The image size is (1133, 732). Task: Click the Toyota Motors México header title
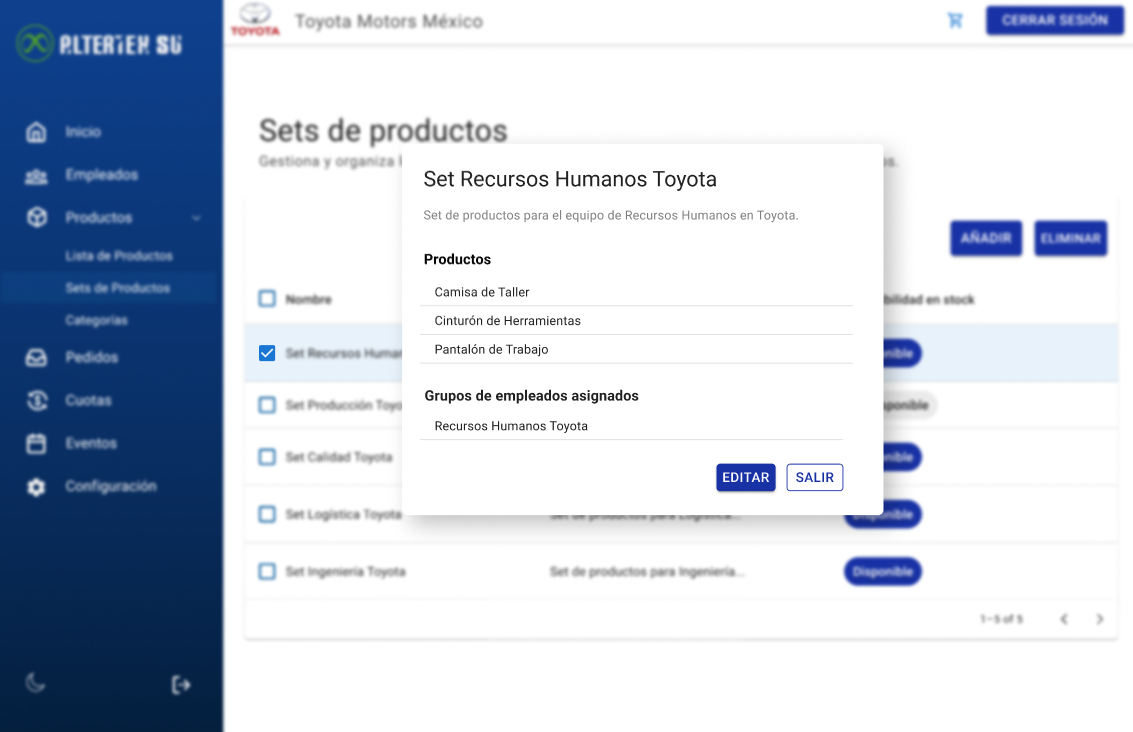389,22
